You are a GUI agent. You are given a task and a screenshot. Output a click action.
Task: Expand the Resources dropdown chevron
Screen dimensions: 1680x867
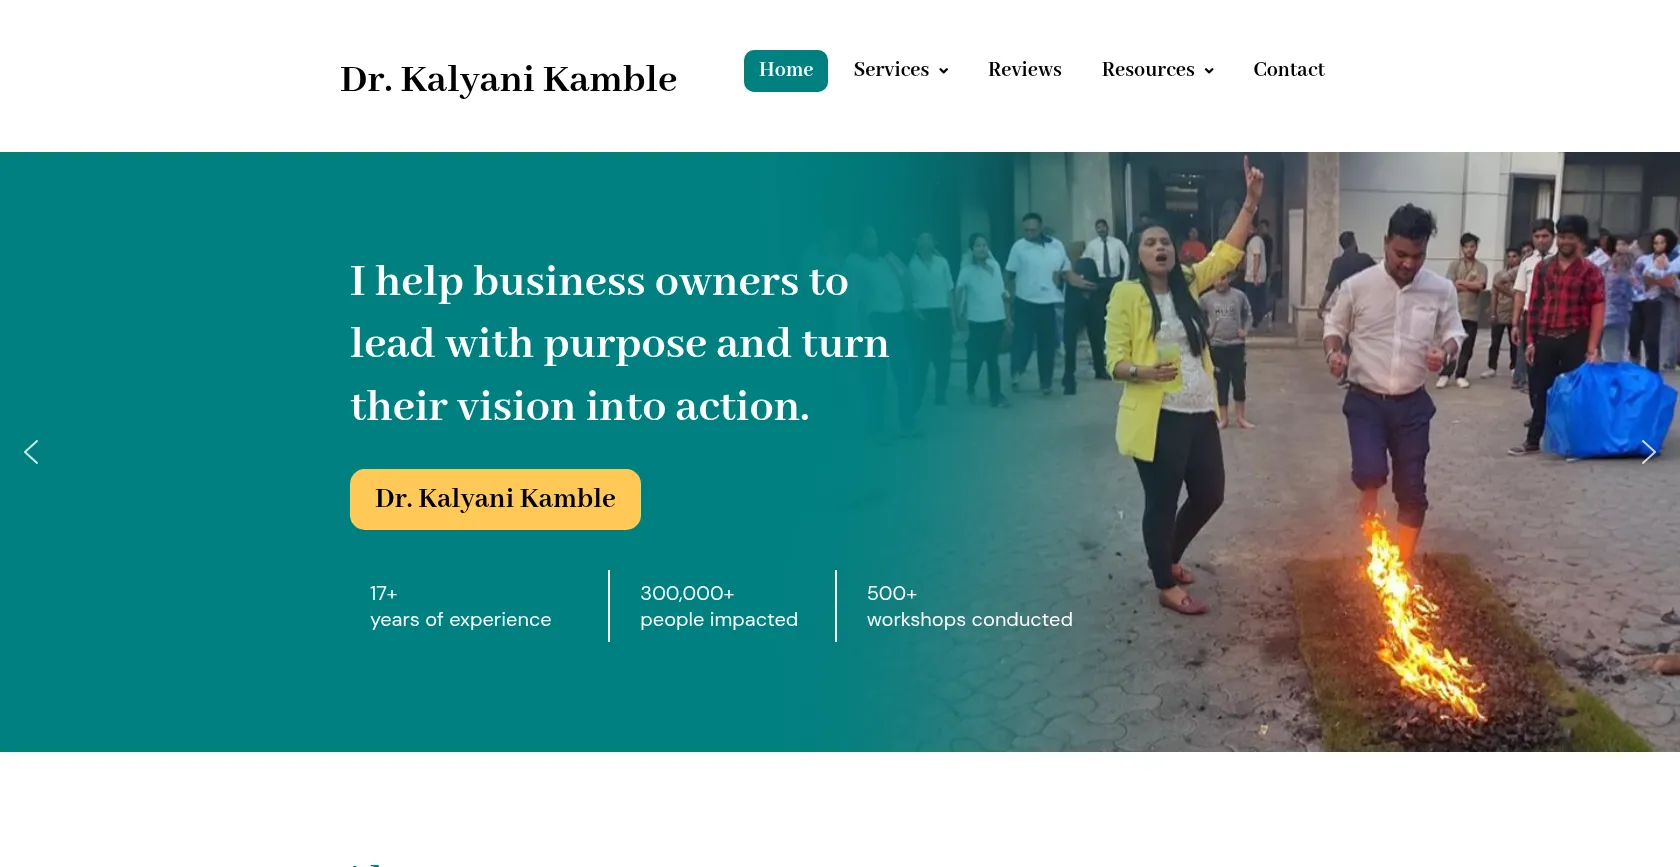[x=1209, y=71]
